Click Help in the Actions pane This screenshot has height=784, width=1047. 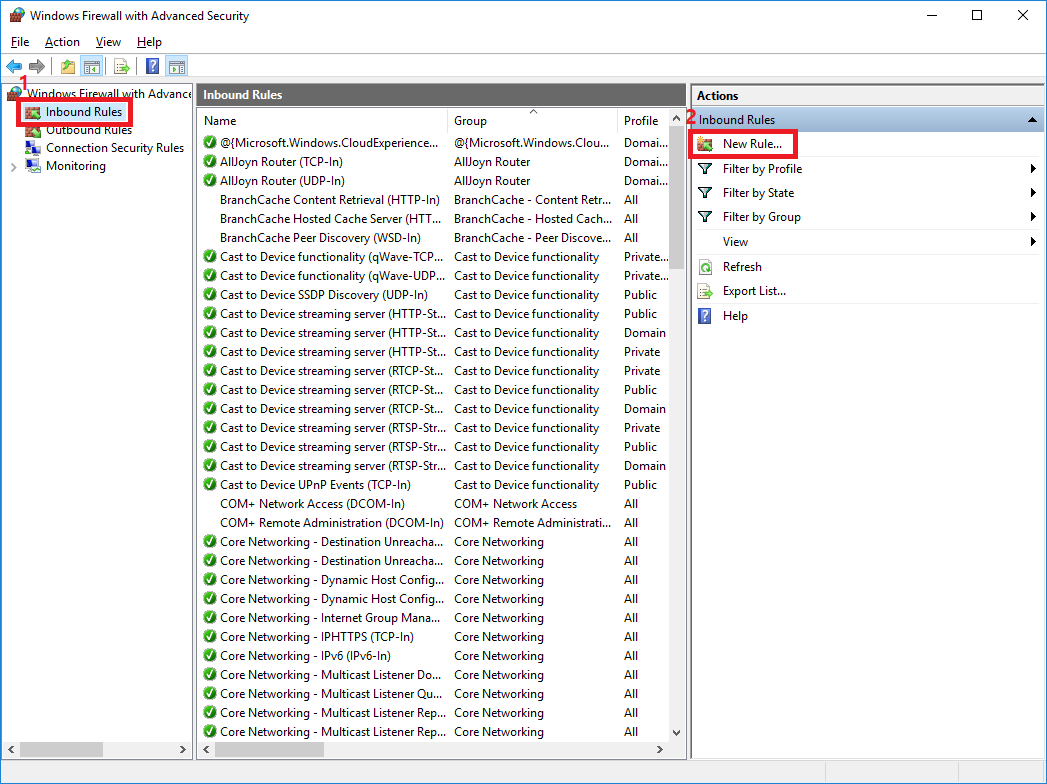click(x=735, y=316)
